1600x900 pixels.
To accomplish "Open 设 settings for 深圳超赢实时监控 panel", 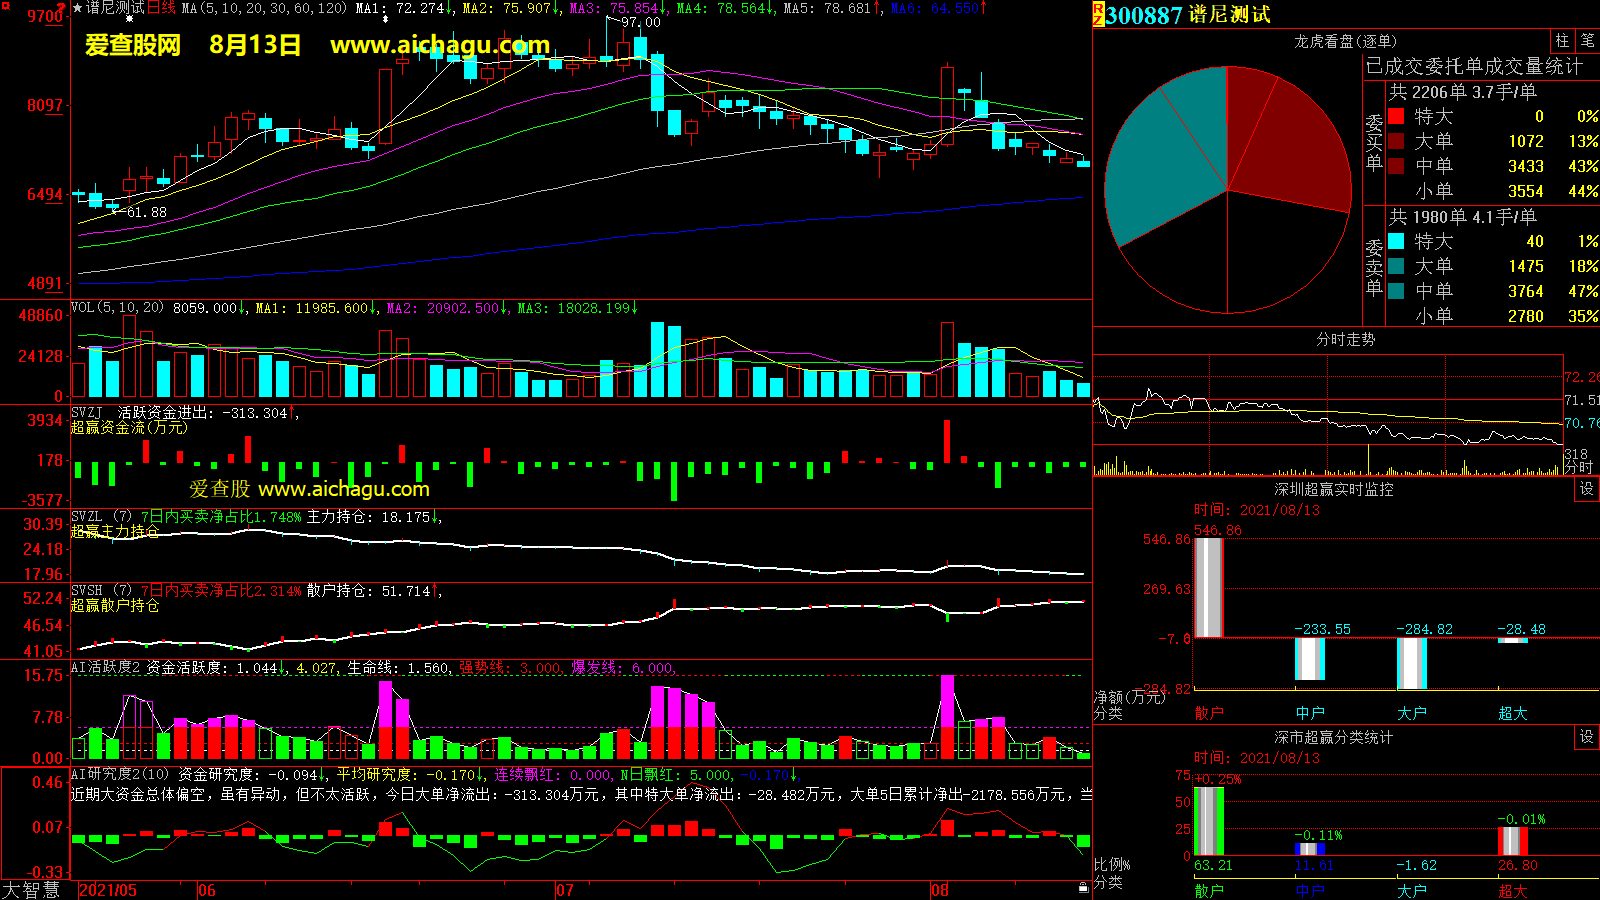I will click(x=1586, y=489).
